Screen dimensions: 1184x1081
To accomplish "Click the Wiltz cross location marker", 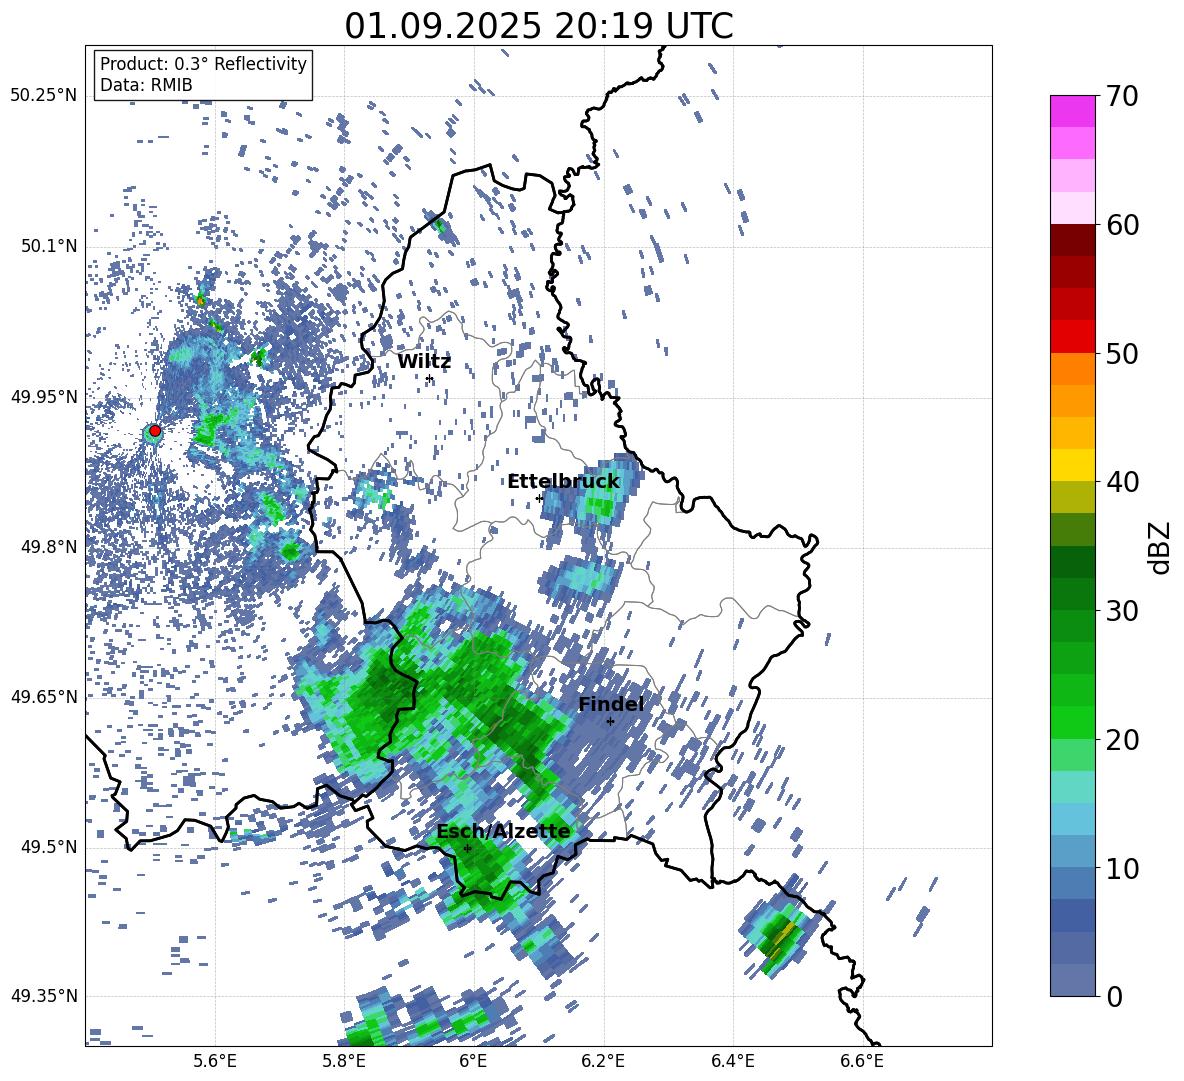I will [430, 379].
